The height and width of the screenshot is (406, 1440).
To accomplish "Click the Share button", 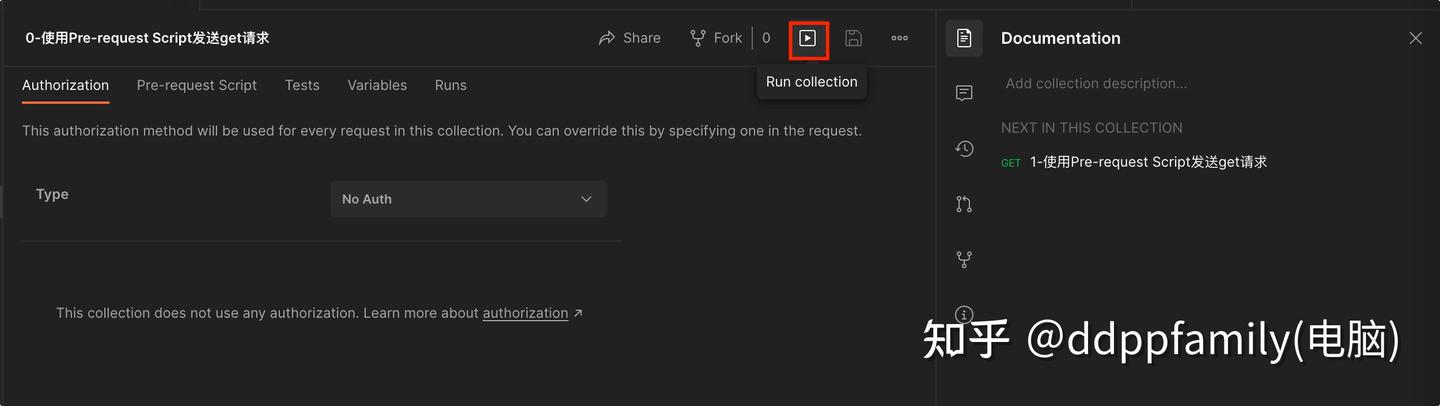I will 630,38.
